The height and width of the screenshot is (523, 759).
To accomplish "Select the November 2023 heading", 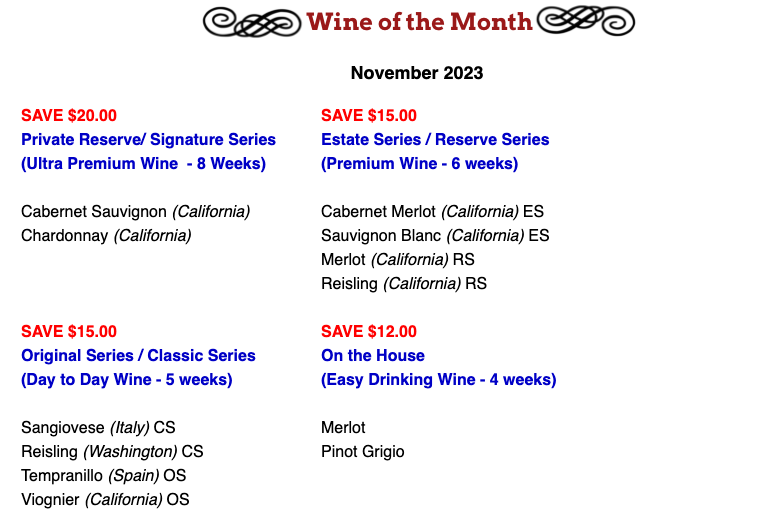I will (417, 73).
